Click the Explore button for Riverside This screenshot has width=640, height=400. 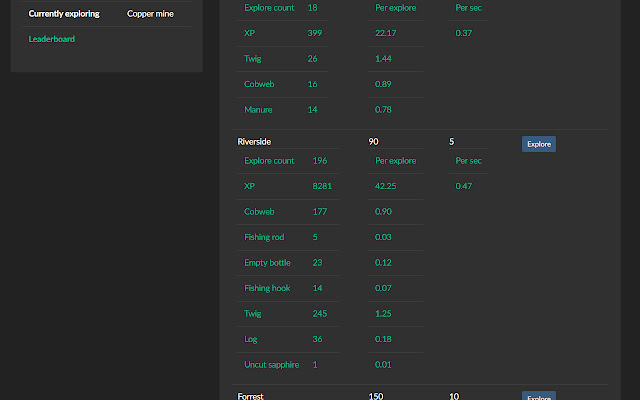[538, 144]
